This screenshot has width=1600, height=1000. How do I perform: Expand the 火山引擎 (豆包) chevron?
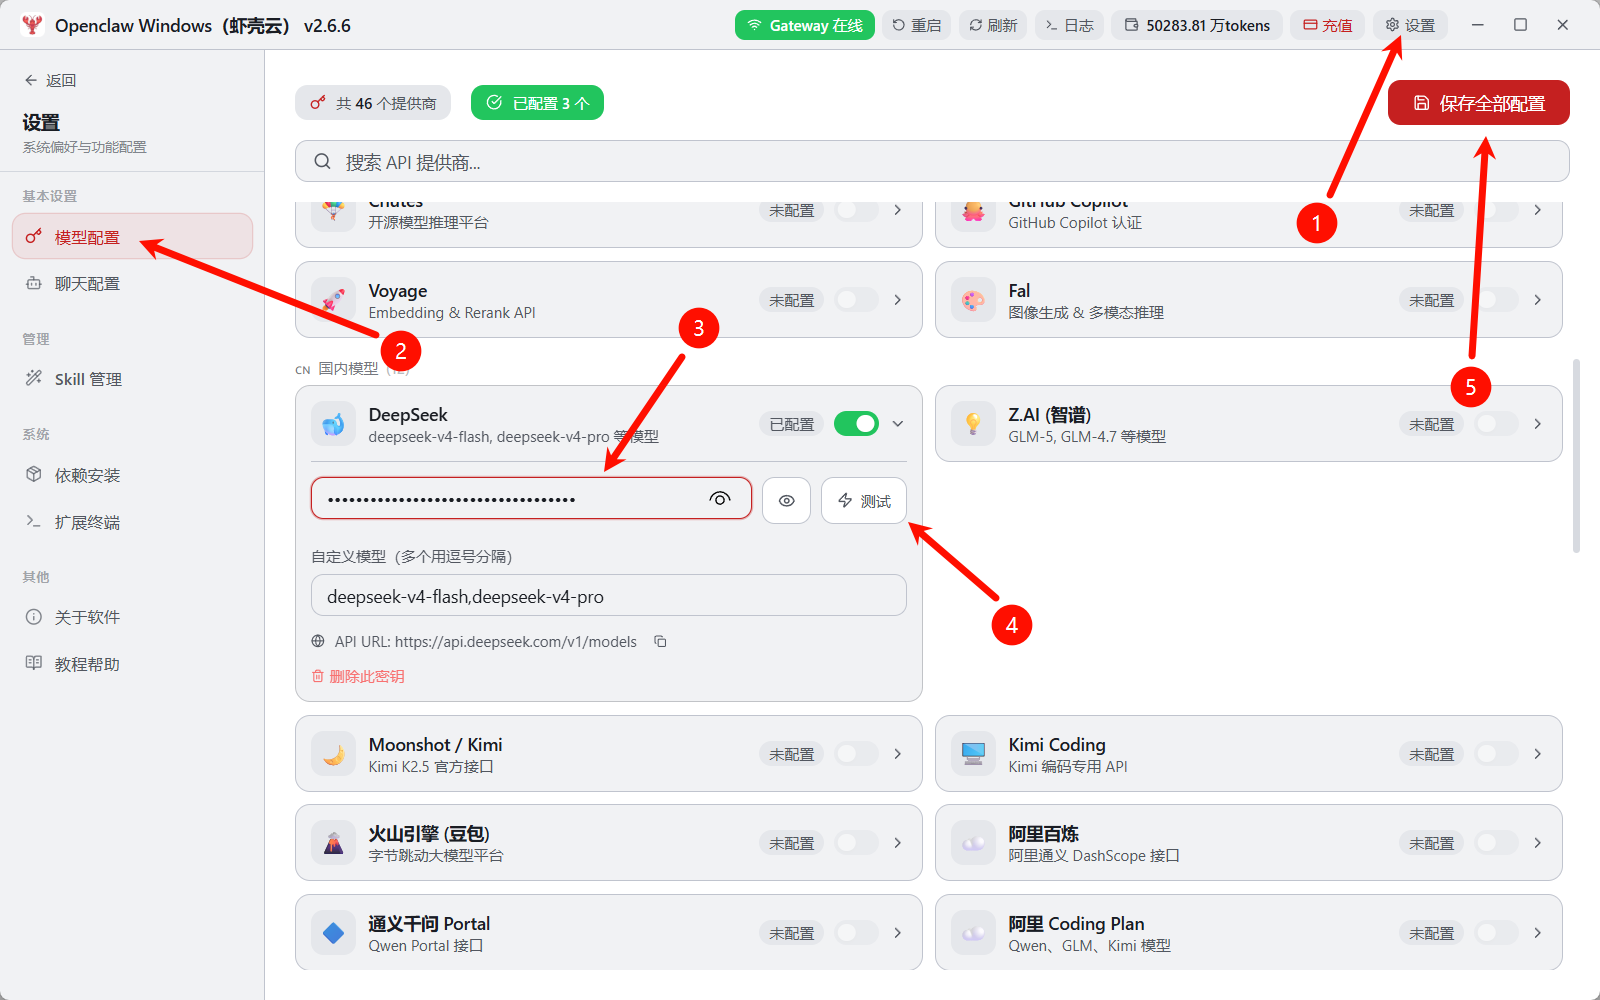(x=898, y=843)
